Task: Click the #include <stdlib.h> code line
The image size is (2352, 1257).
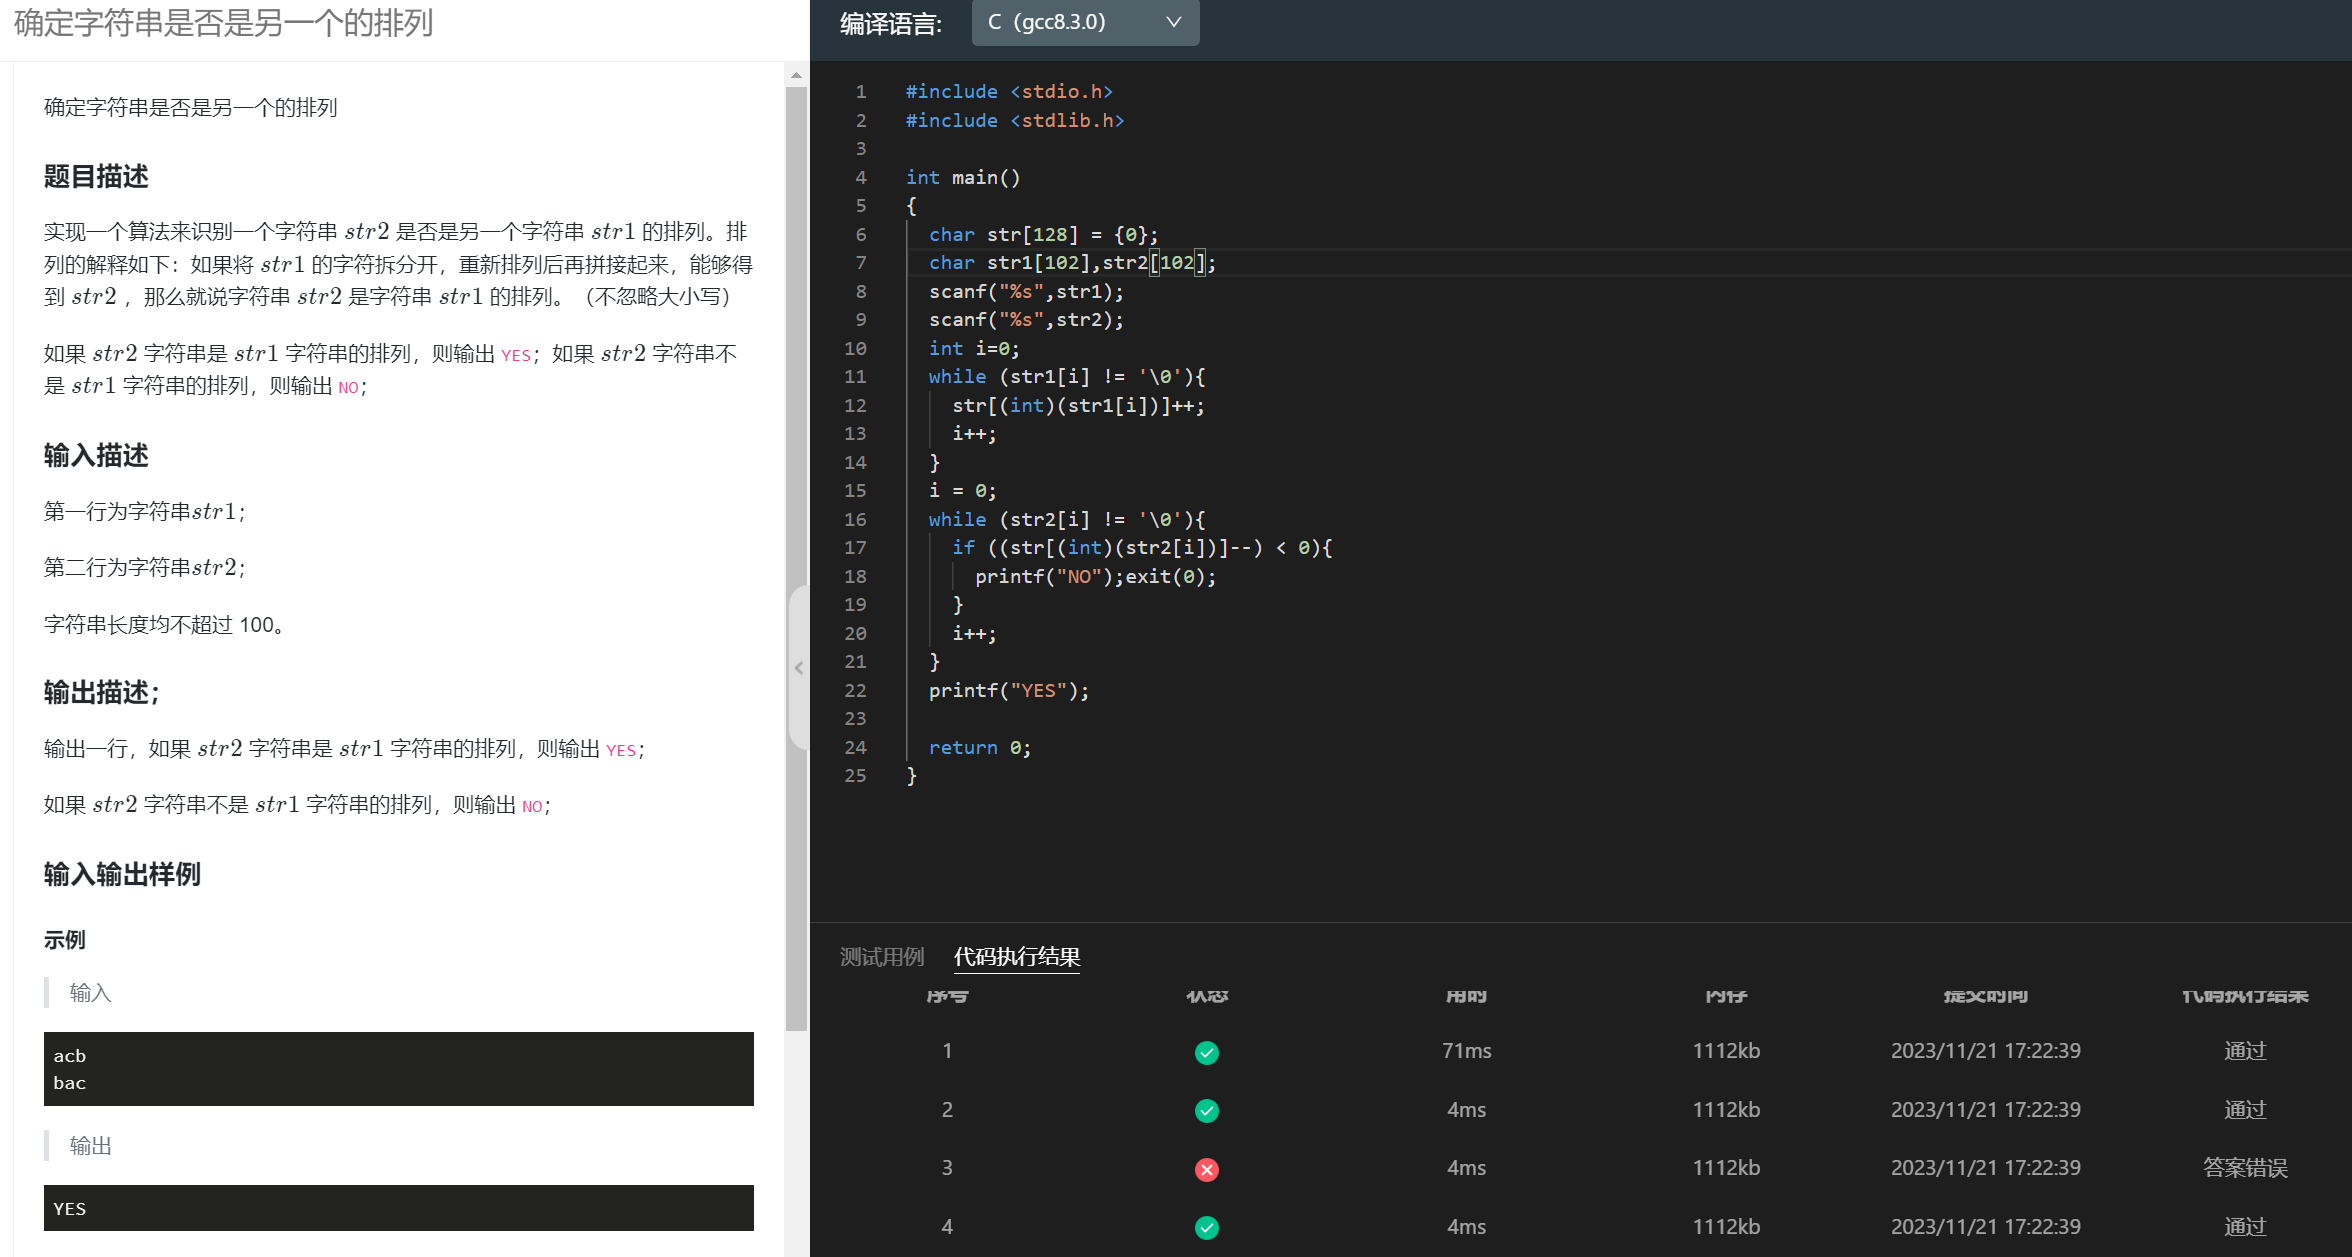Action: tap(1015, 121)
